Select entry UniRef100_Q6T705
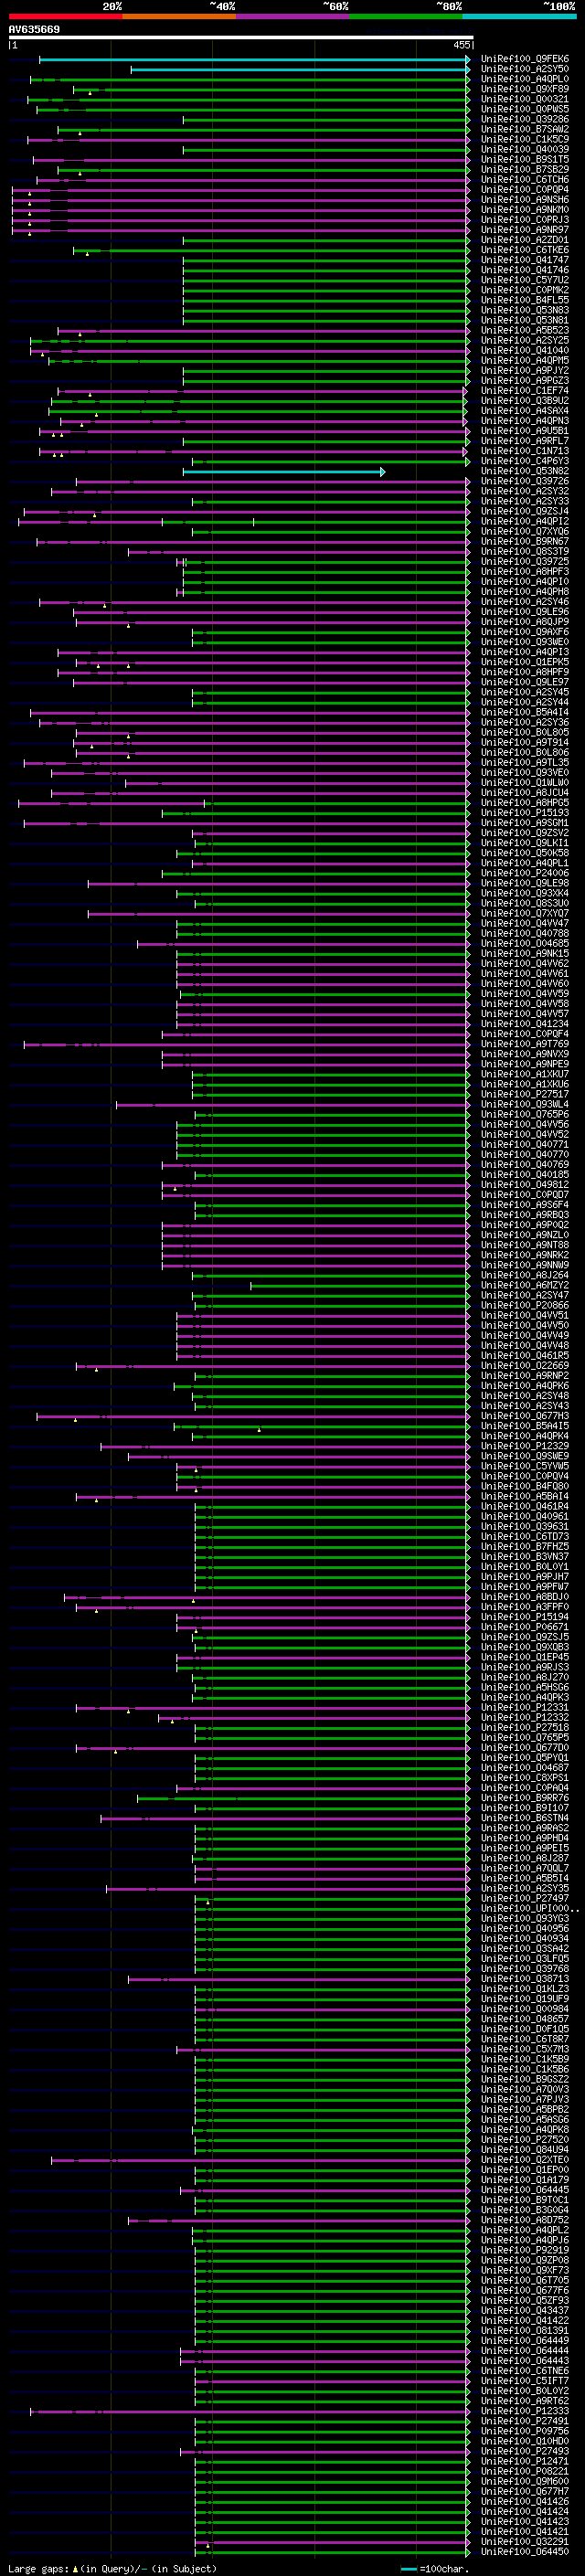Image resolution: width=585 pixels, height=2576 pixels. tap(525, 2280)
